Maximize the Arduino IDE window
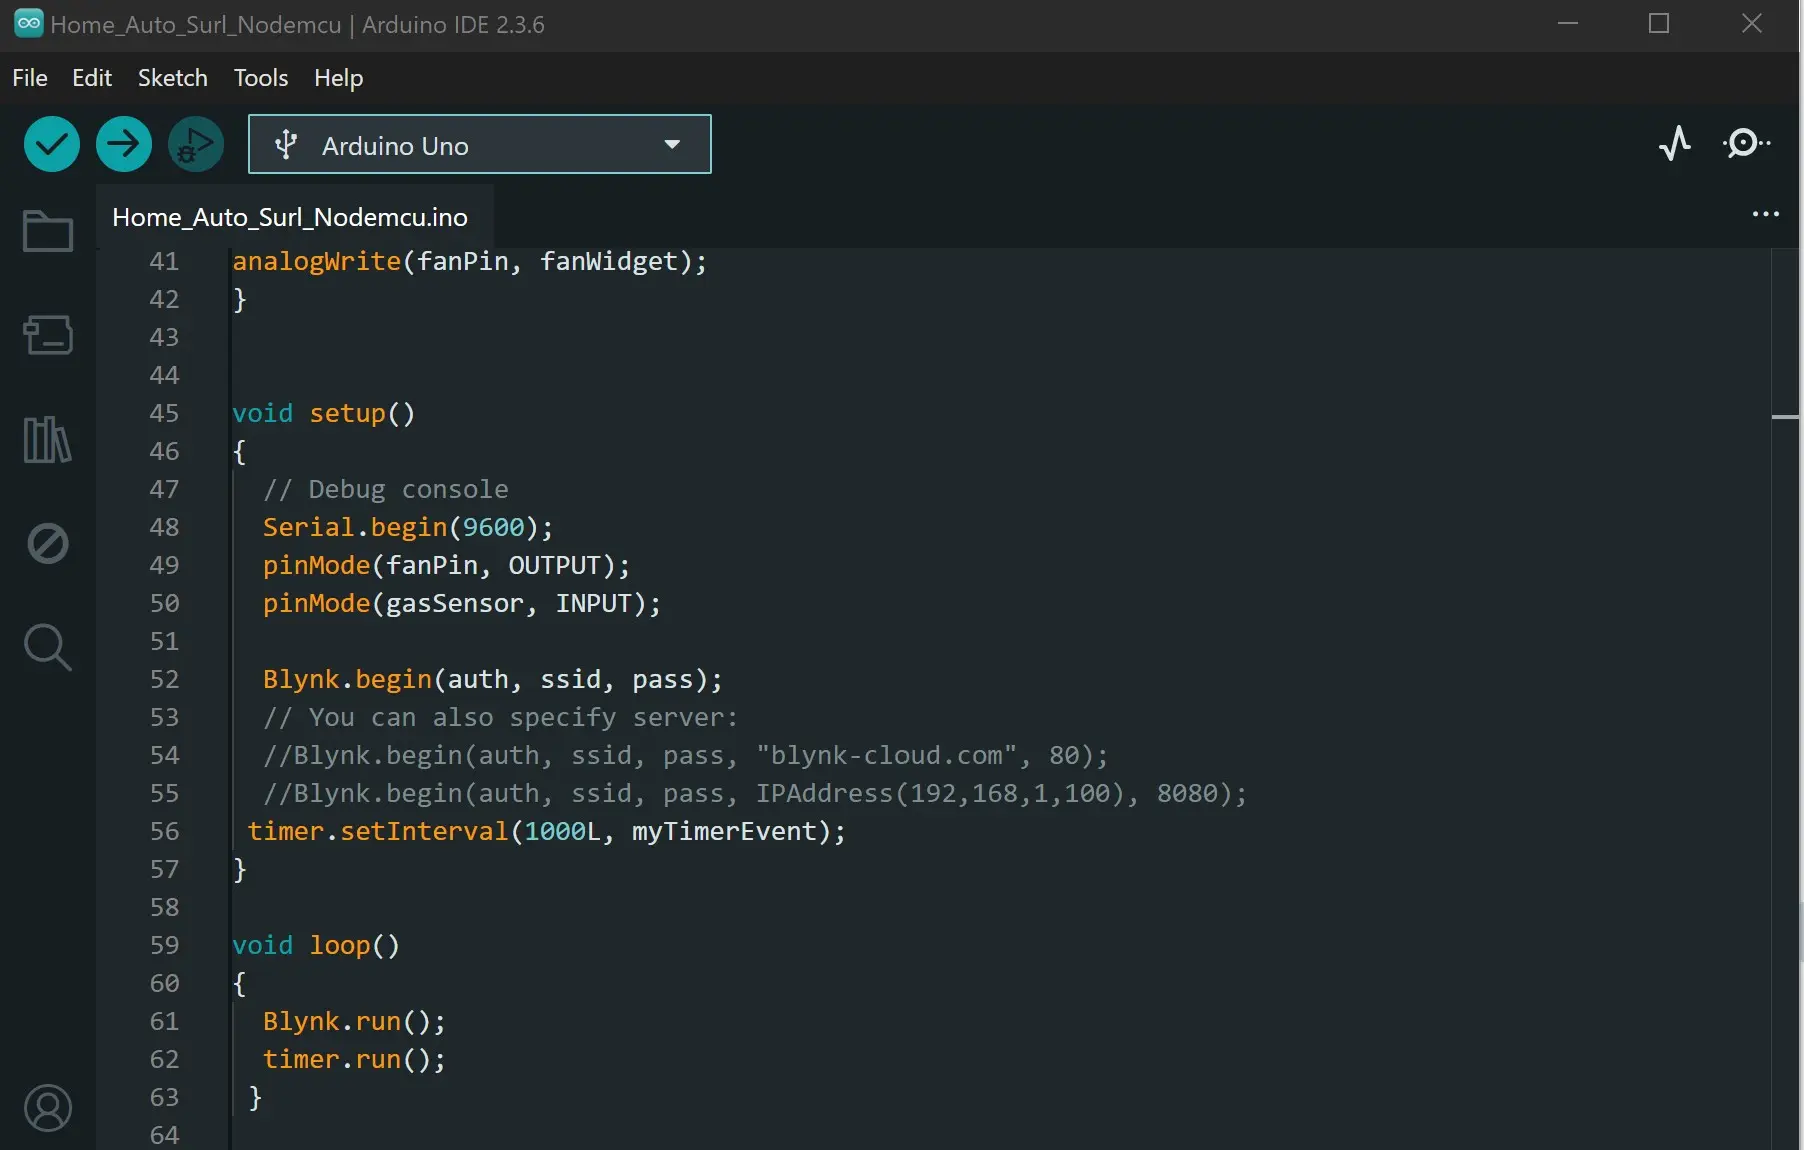This screenshot has width=1804, height=1150. click(1659, 23)
